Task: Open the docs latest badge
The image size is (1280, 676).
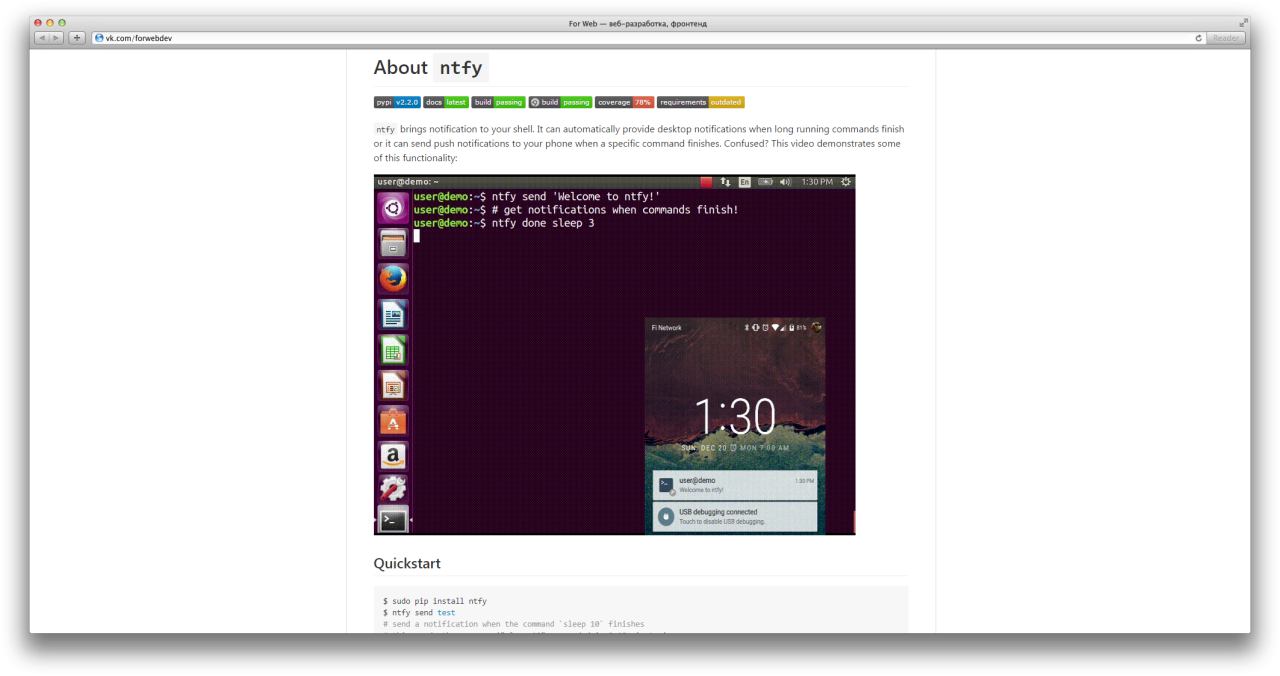Action: pyautogui.click(x=446, y=102)
